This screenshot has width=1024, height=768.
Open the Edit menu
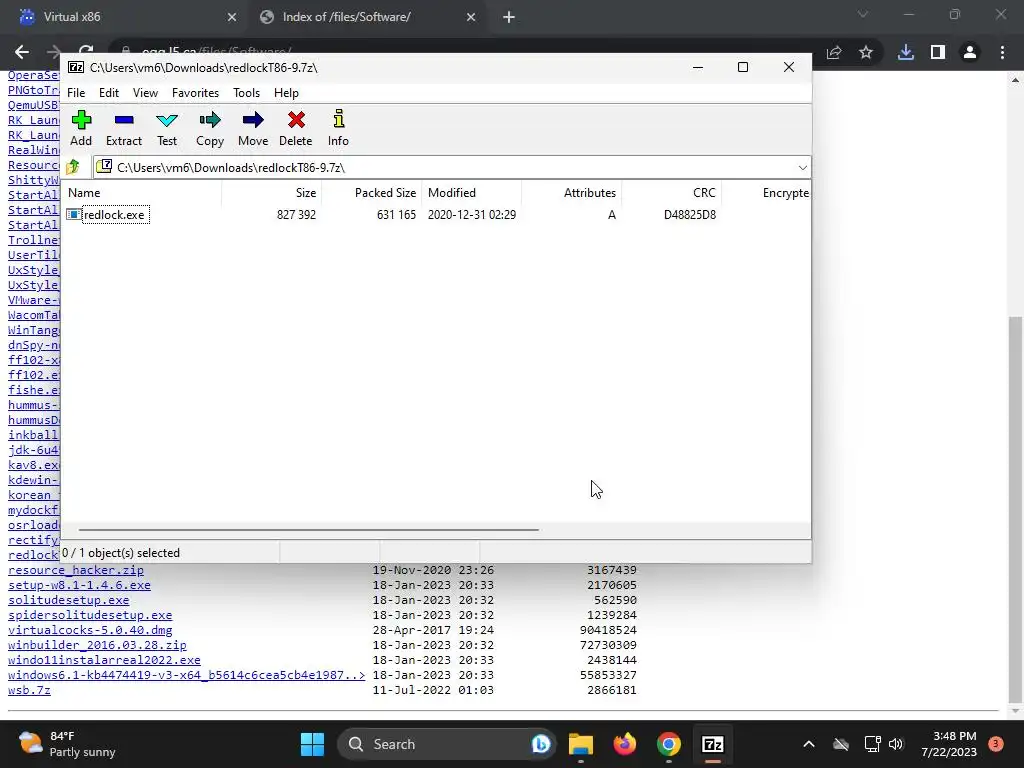(108, 93)
